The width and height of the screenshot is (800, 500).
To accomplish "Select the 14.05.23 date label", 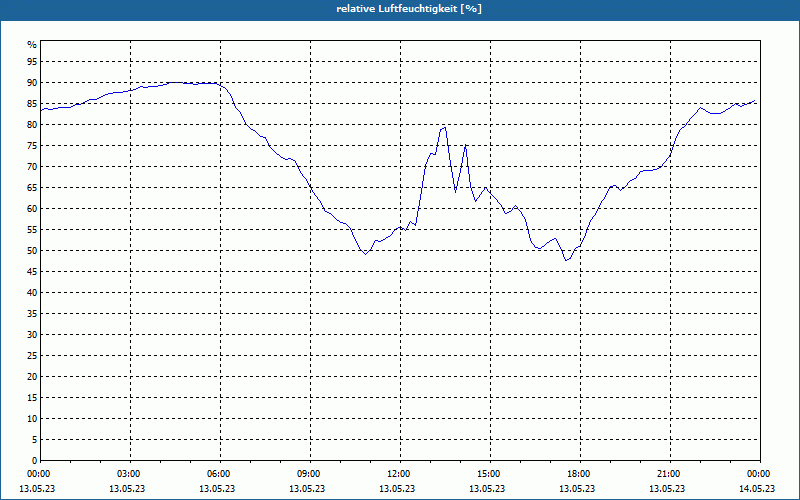I will [x=757, y=489].
